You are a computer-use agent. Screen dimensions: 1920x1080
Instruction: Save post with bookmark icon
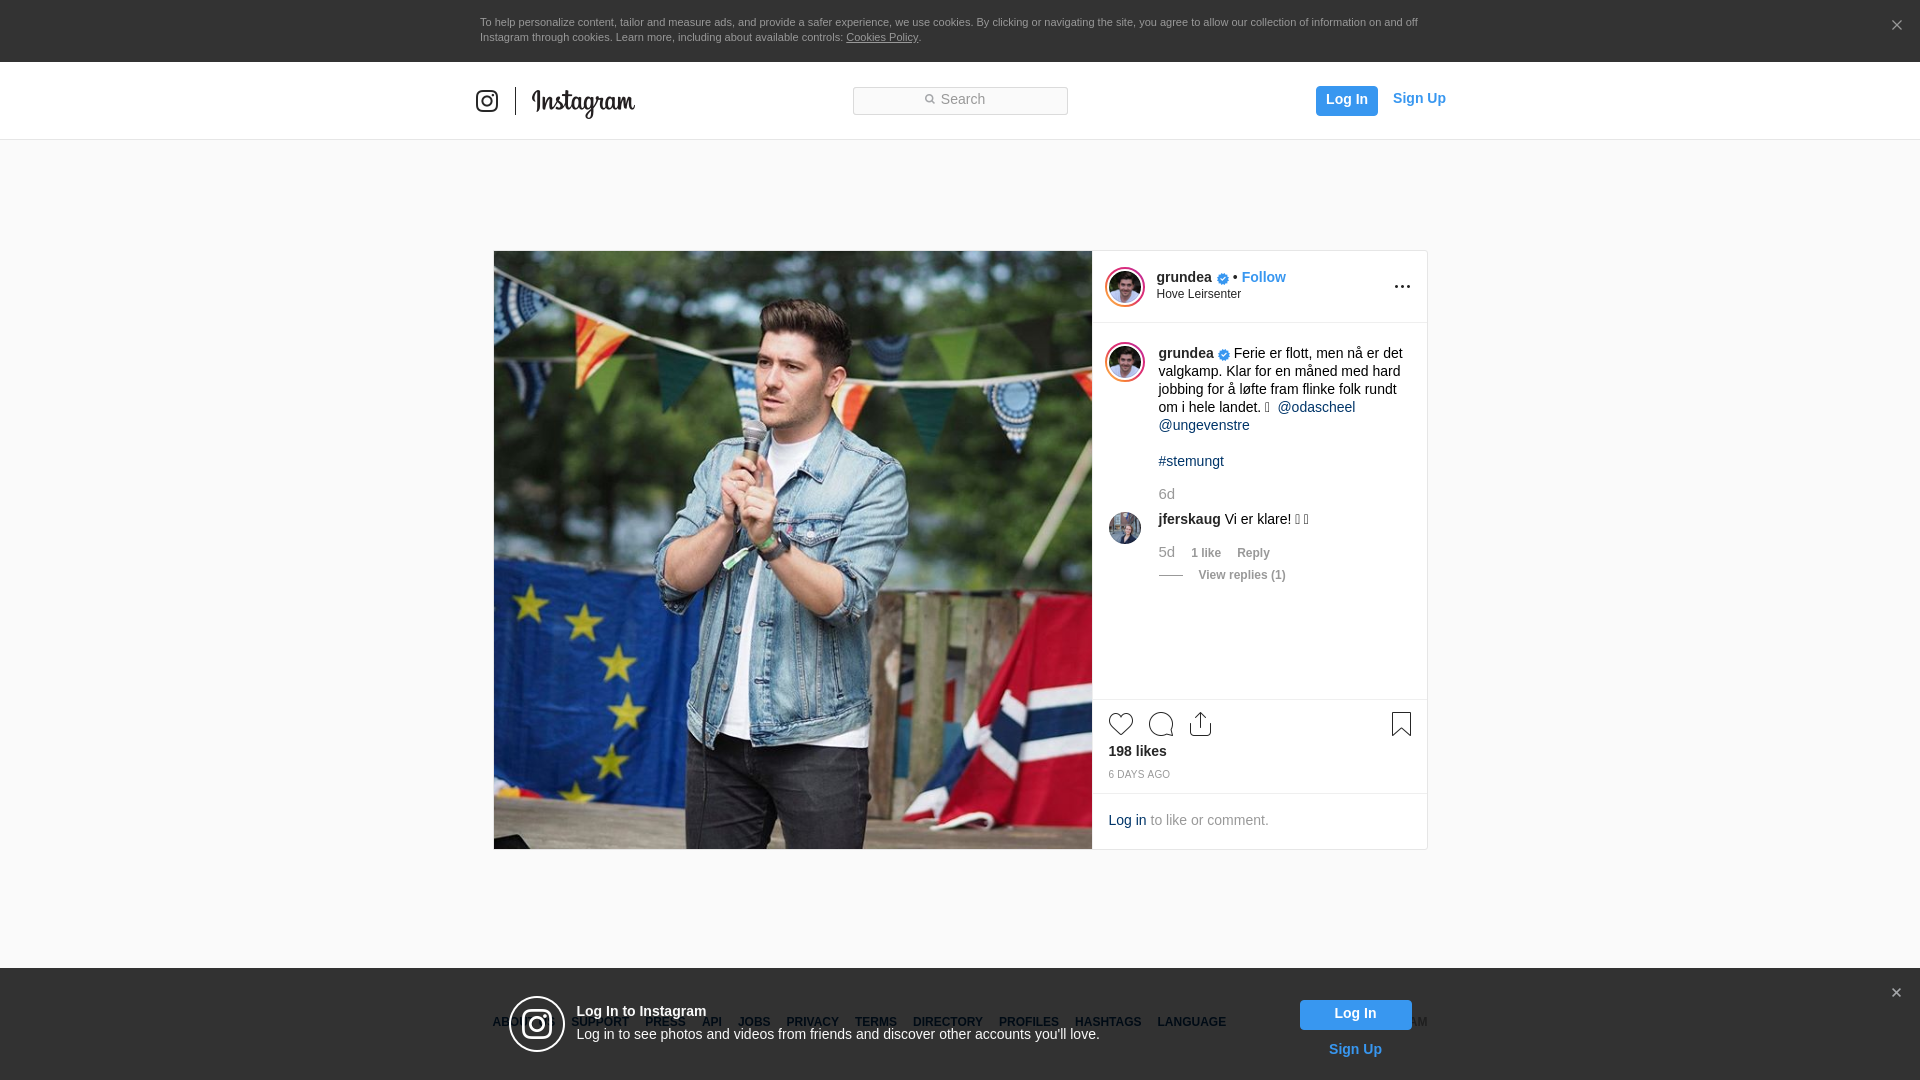pos(1401,724)
